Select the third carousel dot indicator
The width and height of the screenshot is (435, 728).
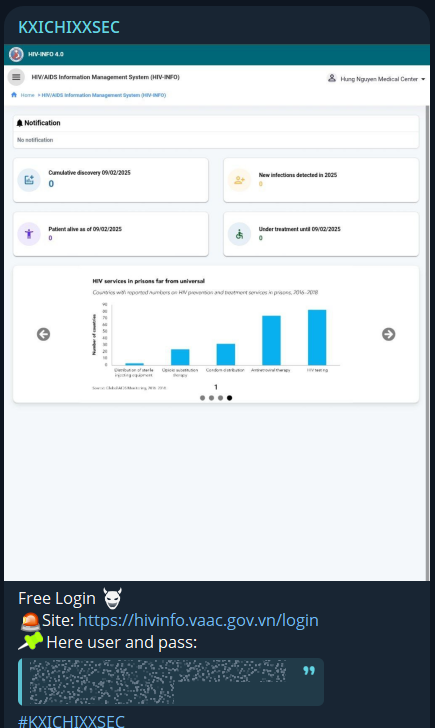pyautogui.click(x=221, y=398)
